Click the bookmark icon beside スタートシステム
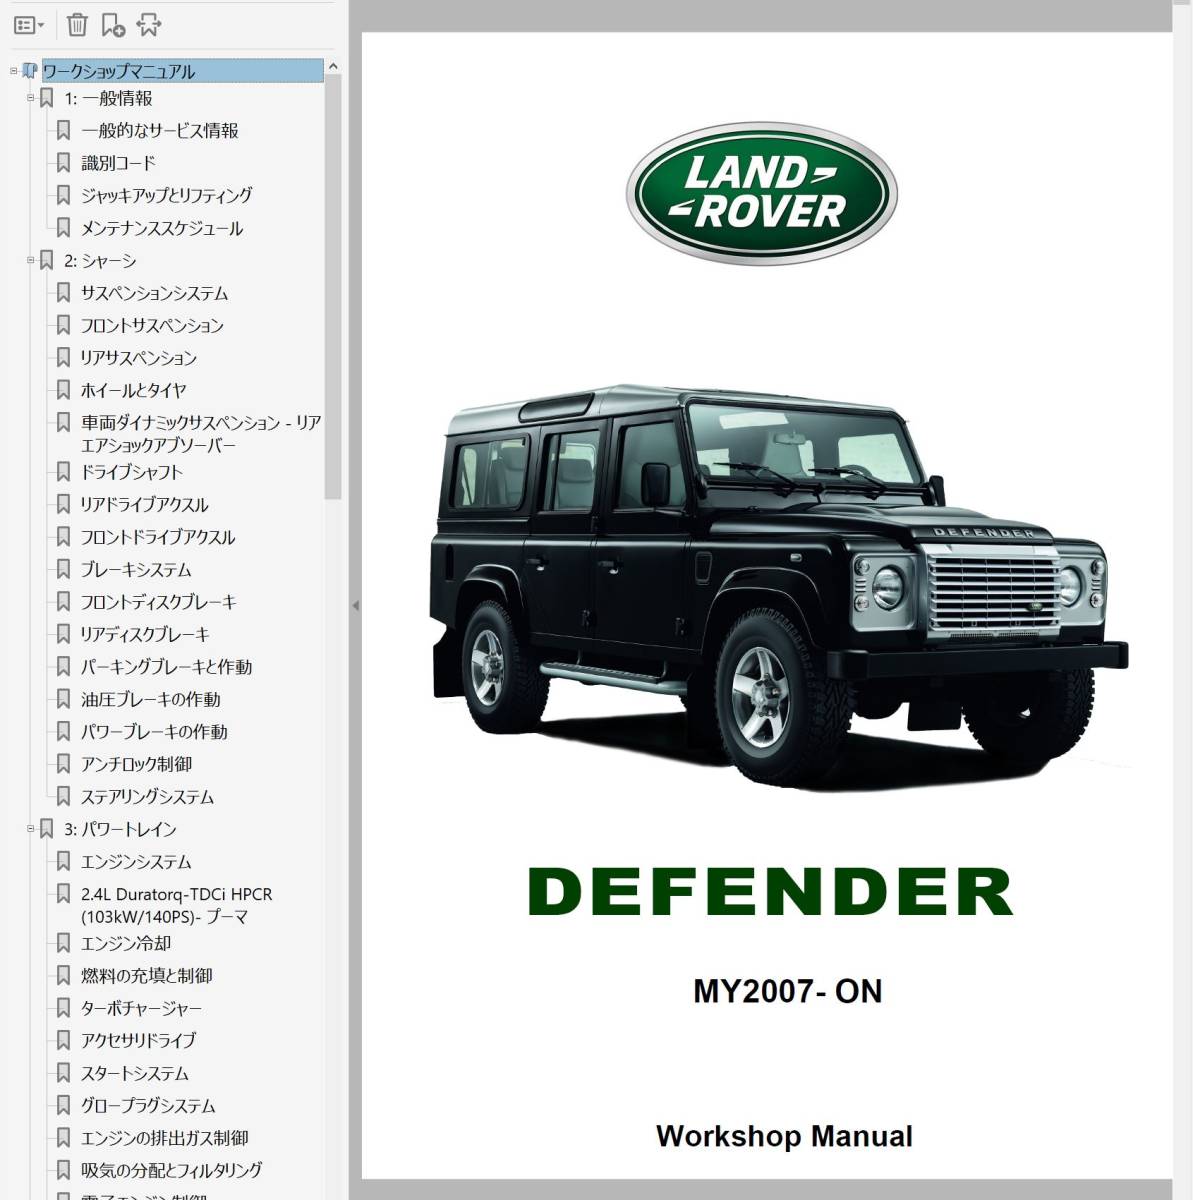 point(63,1073)
